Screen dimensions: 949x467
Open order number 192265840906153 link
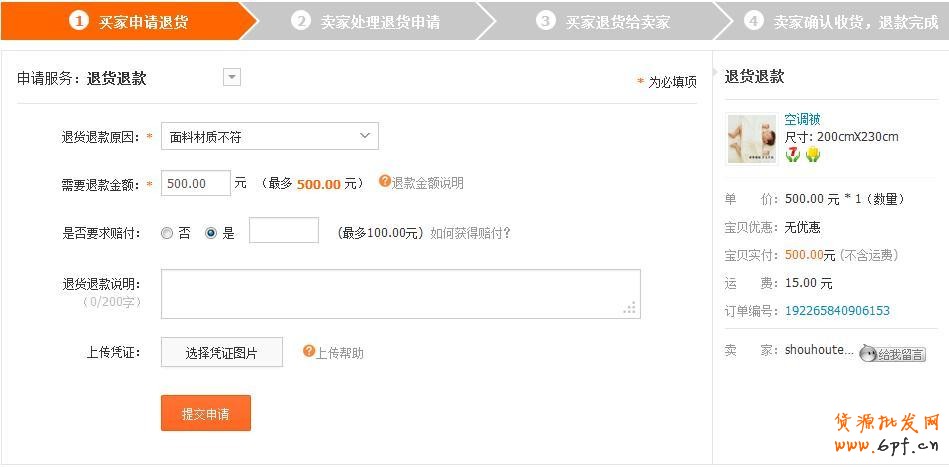pos(837,311)
